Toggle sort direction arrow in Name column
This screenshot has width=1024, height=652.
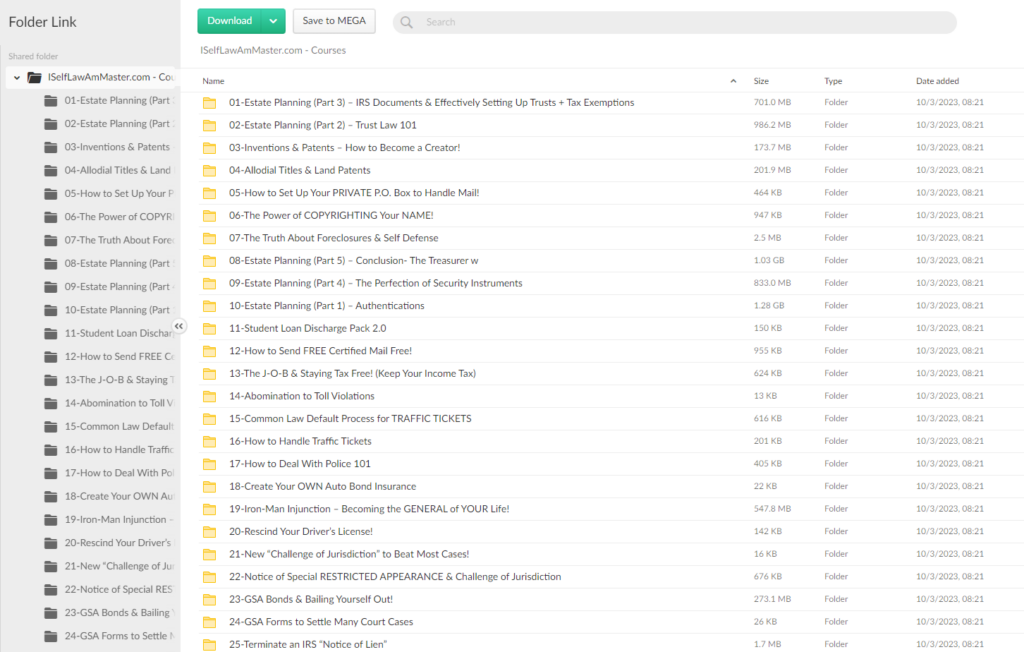coord(733,81)
